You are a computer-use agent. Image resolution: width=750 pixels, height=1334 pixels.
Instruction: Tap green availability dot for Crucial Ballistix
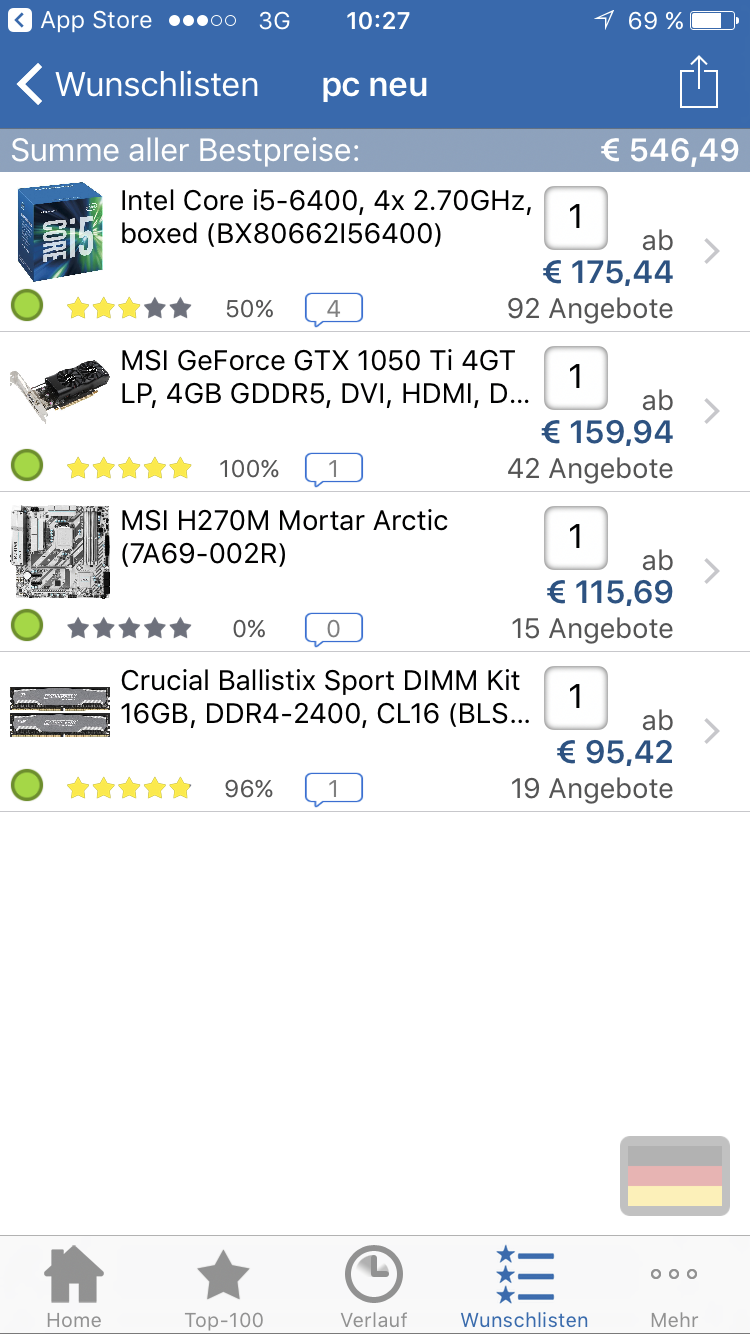pyautogui.click(x=27, y=786)
